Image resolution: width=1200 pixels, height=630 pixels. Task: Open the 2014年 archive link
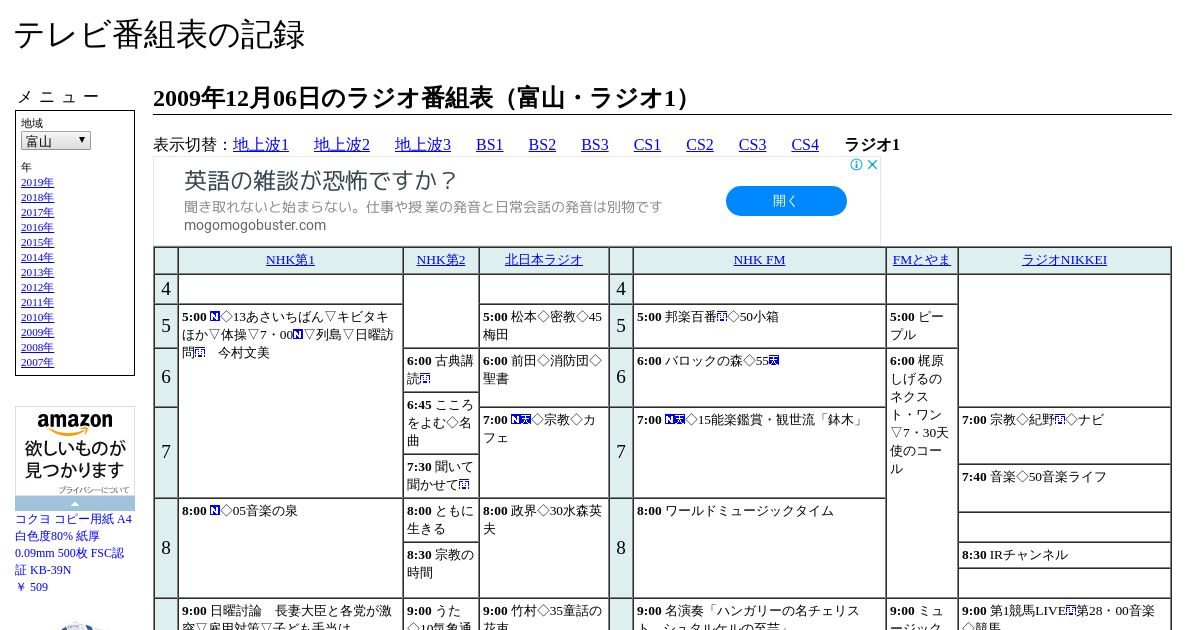point(37,258)
